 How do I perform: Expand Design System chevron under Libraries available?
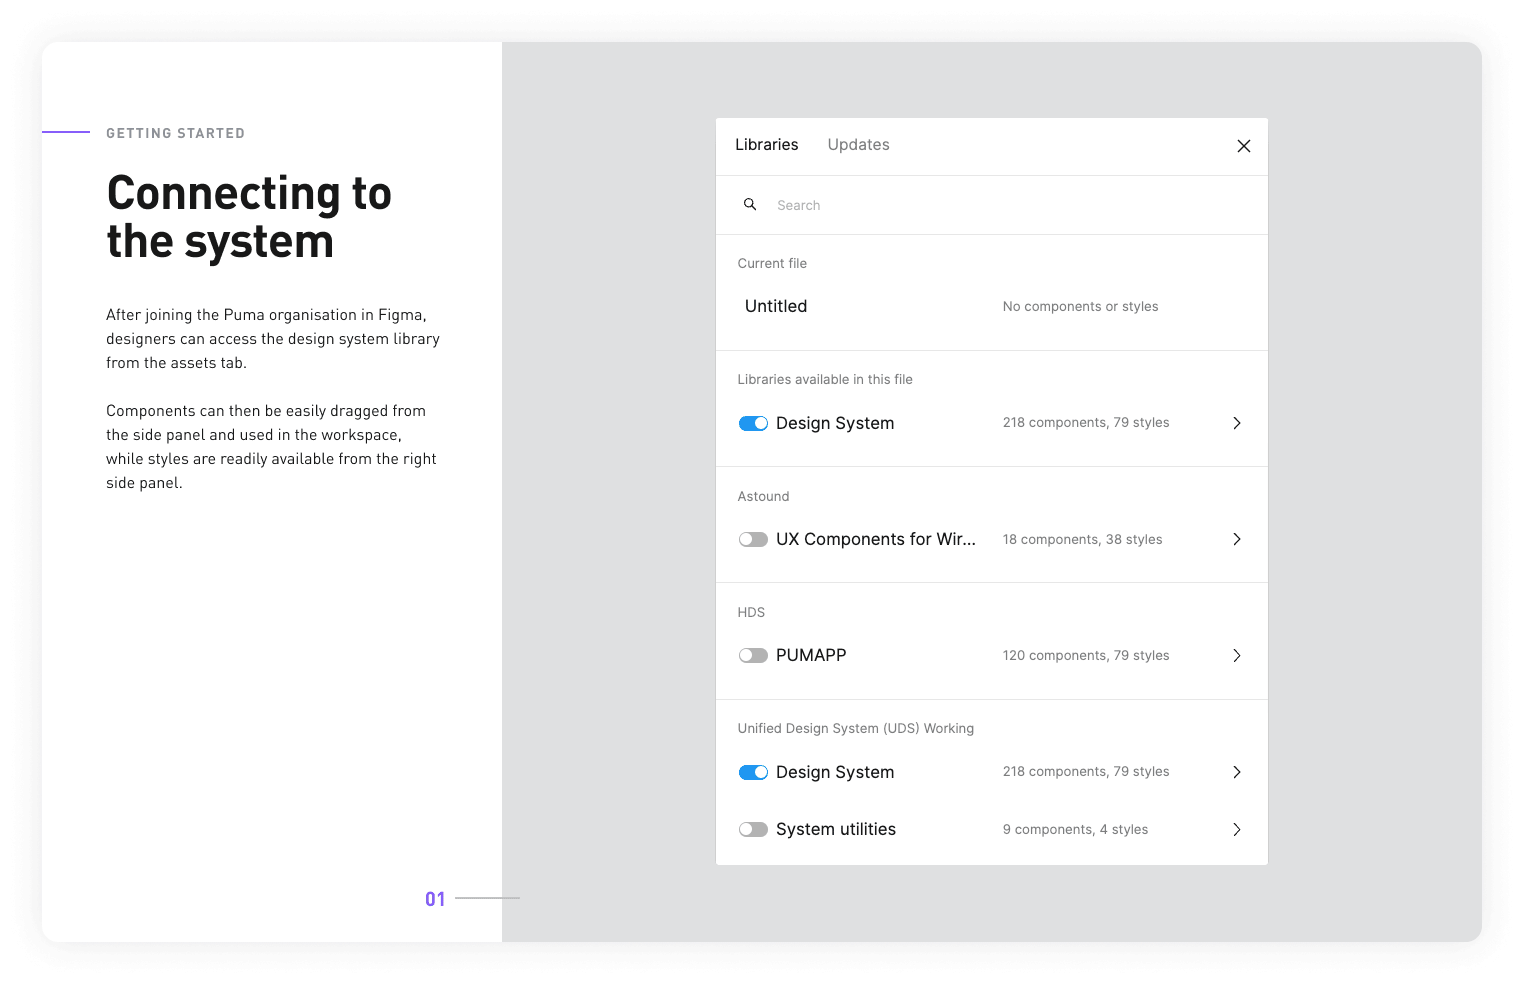[1237, 423]
